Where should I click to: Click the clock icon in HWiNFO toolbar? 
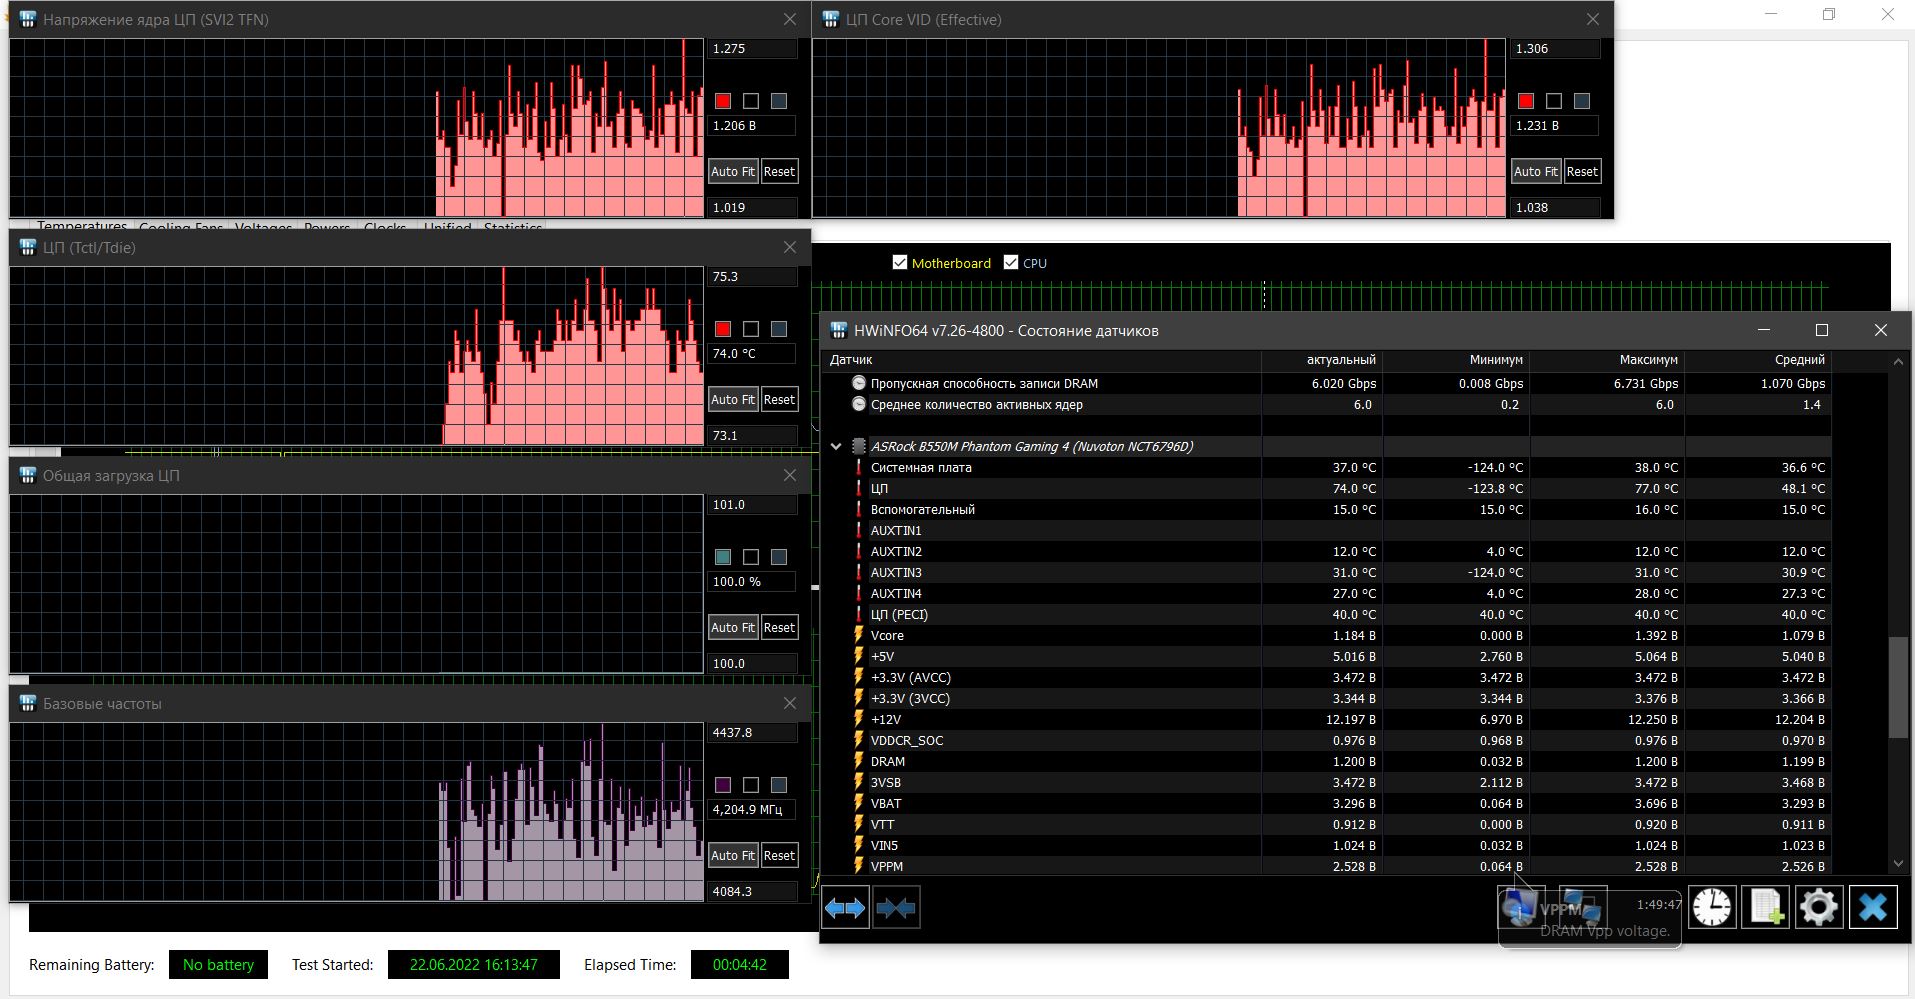[x=1712, y=908]
